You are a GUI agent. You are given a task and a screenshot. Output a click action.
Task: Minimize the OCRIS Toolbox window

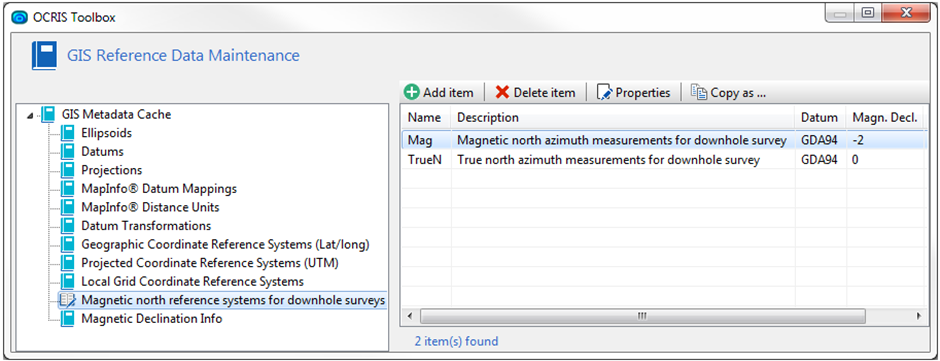click(840, 13)
